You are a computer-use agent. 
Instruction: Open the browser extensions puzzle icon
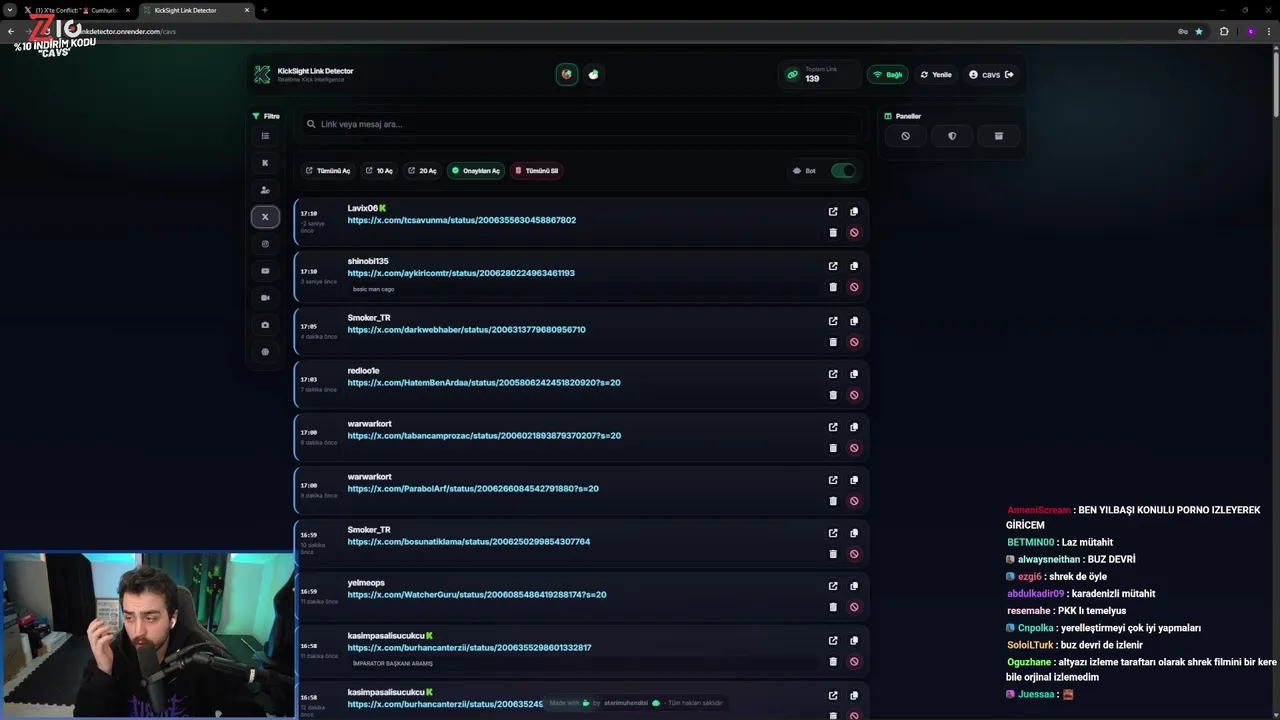[1224, 32]
